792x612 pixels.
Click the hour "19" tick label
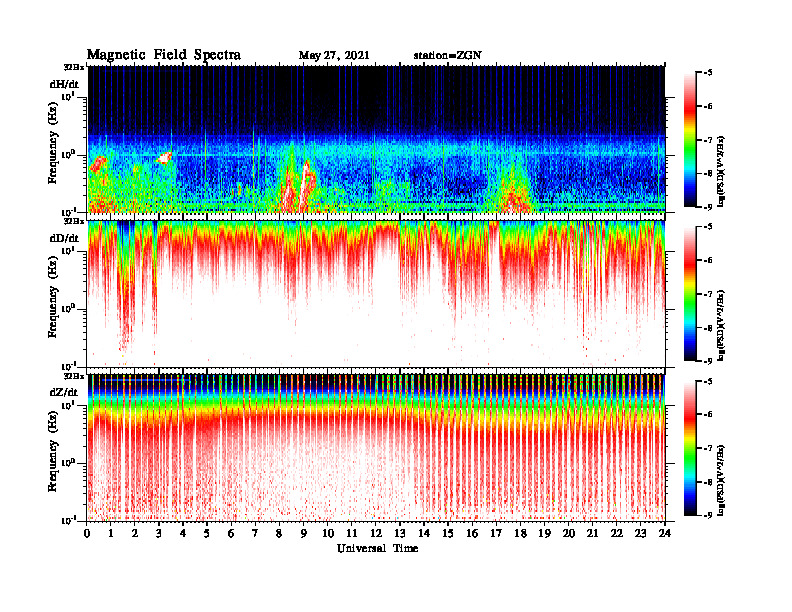[x=544, y=534]
